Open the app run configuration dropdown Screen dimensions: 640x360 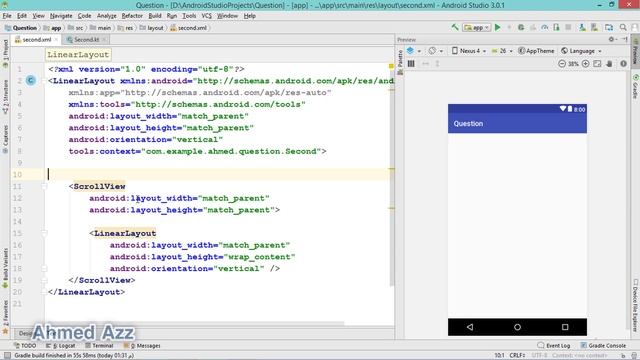pos(476,27)
